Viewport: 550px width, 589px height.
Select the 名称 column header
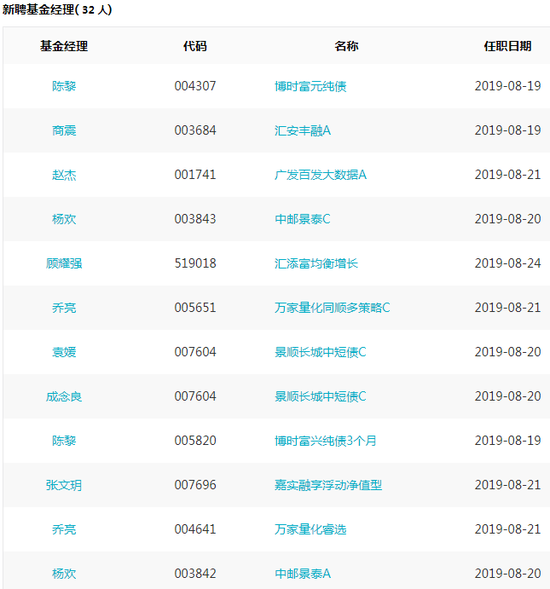[x=346, y=46]
